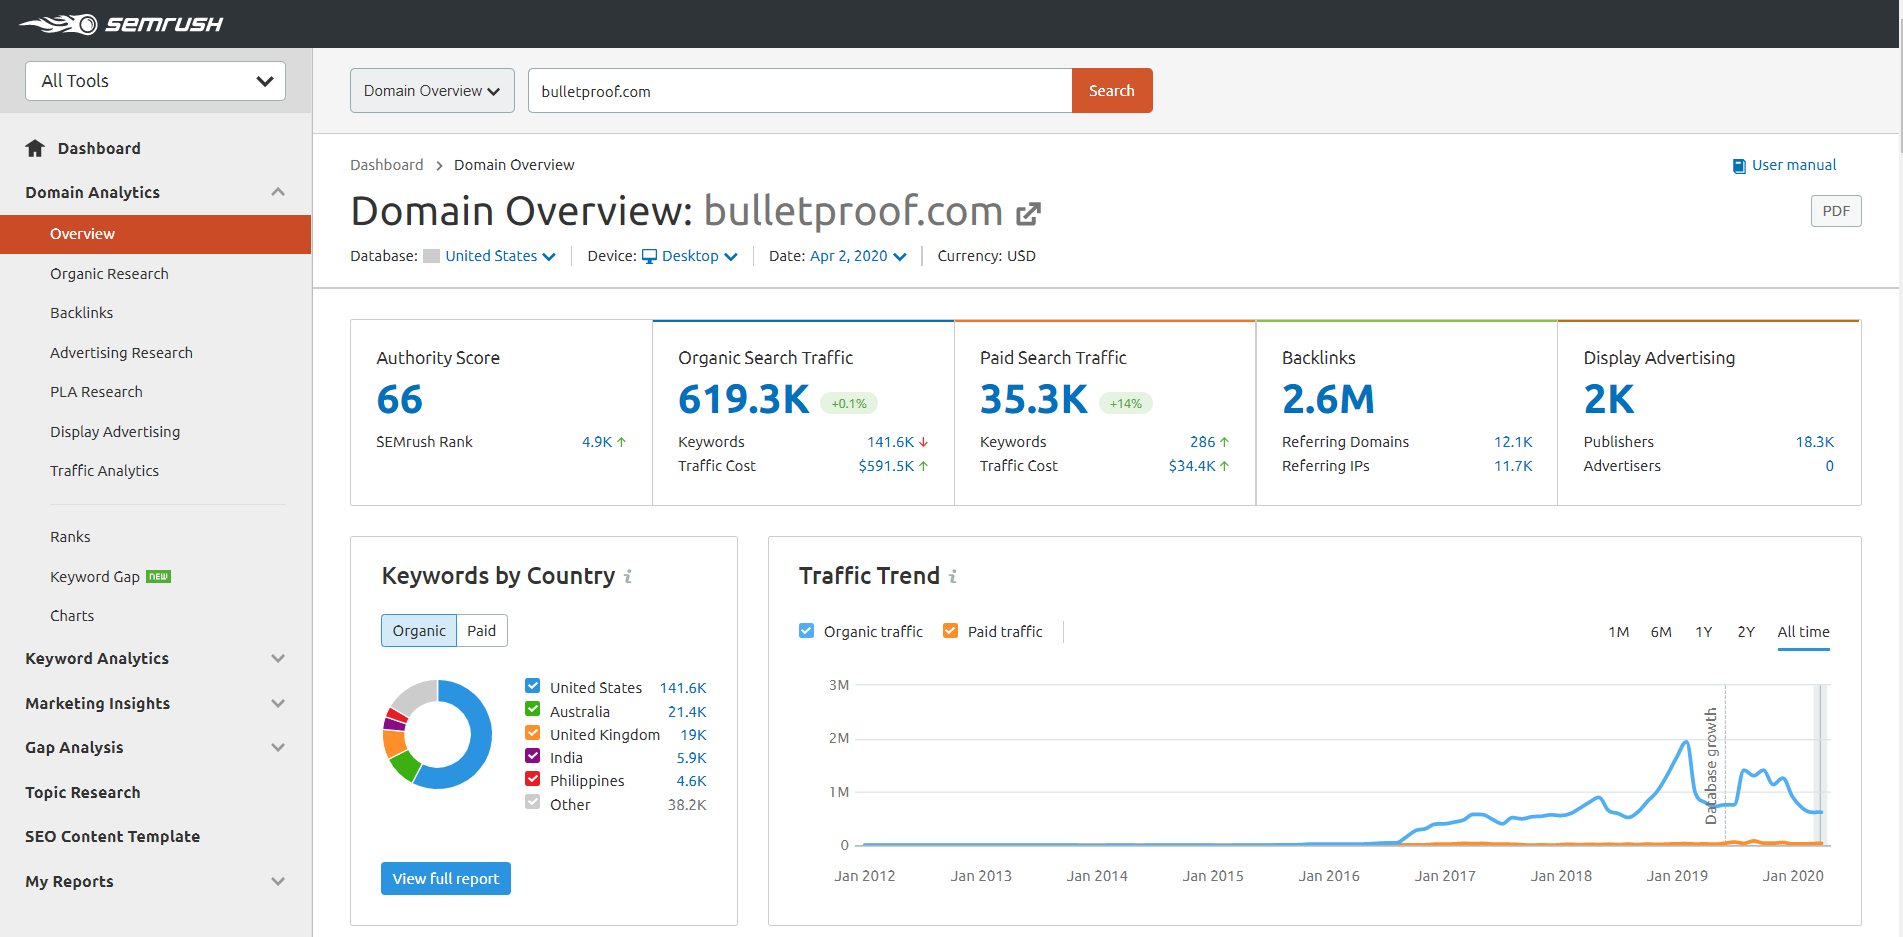This screenshot has width=1903, height=937.
Task: Toggle Other countries checkbox
Action: [533, 801]
